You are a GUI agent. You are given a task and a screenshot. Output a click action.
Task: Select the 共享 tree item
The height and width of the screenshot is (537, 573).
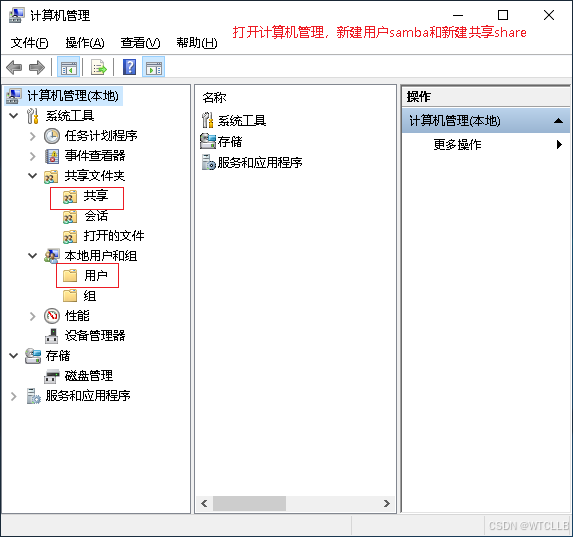[96, 196]
